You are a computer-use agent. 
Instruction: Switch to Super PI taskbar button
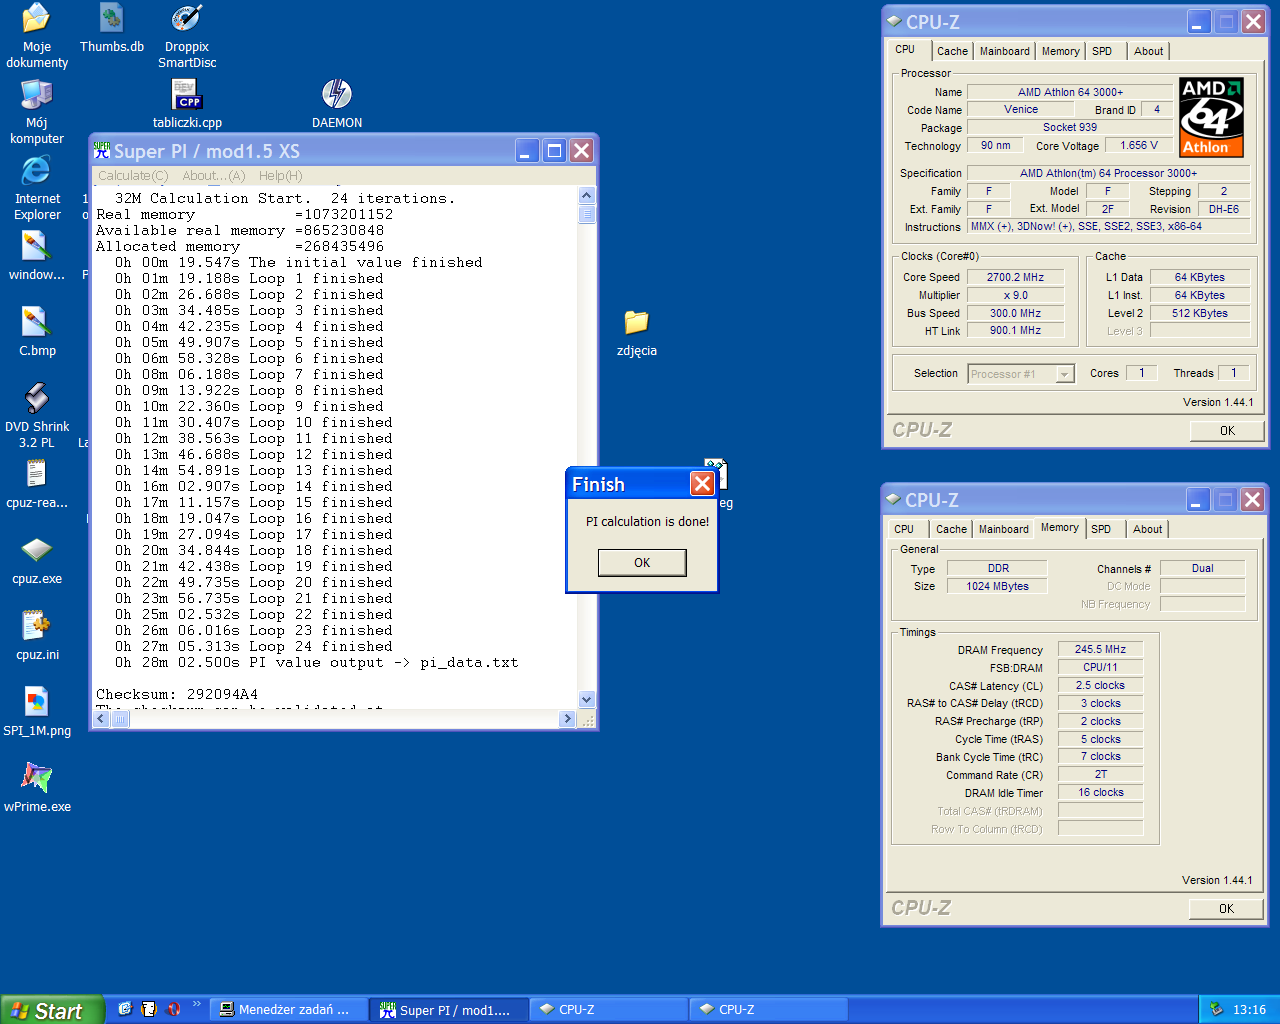[x=447, y=1010]
